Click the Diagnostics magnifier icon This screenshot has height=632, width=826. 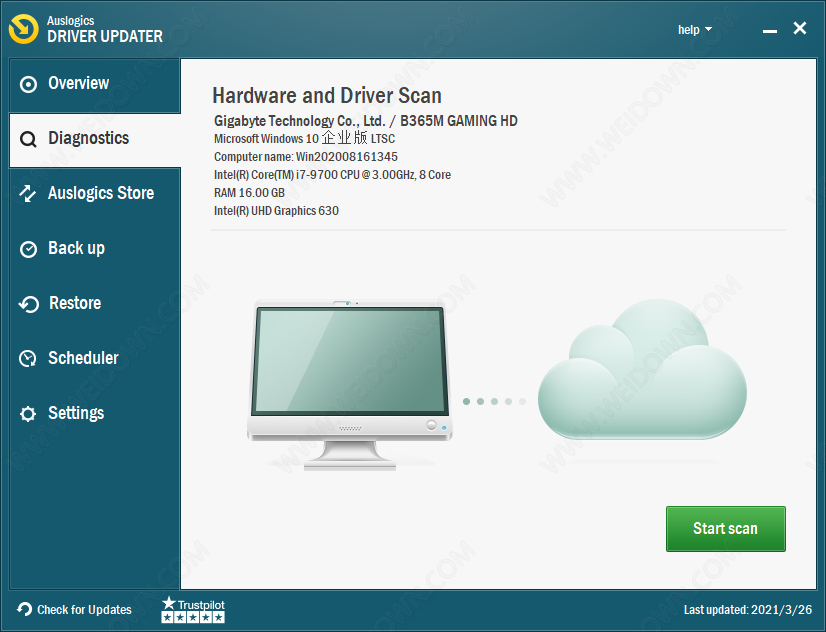[x=28, y=140]
